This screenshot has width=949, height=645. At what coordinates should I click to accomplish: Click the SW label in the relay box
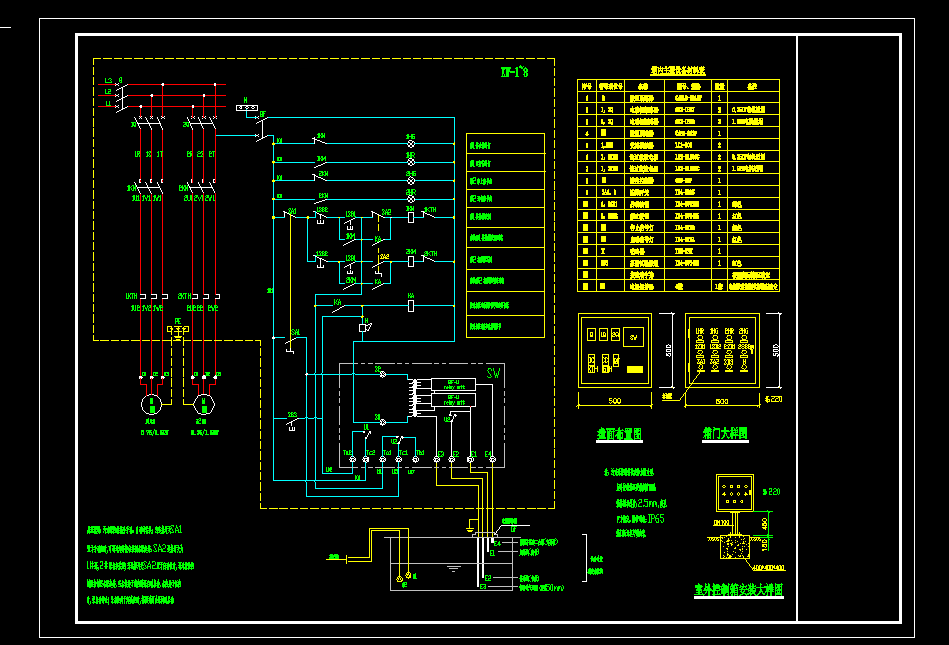point(493,373)
